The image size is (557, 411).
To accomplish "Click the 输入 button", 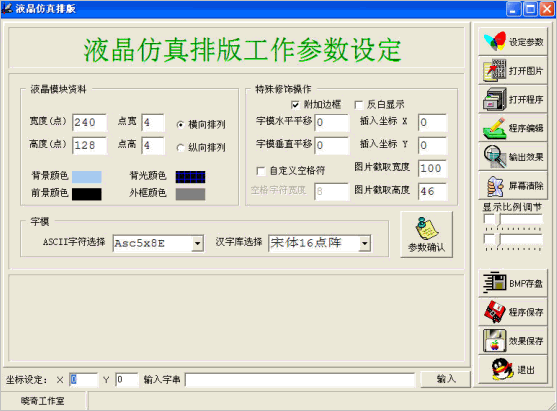I will point(446,379).
